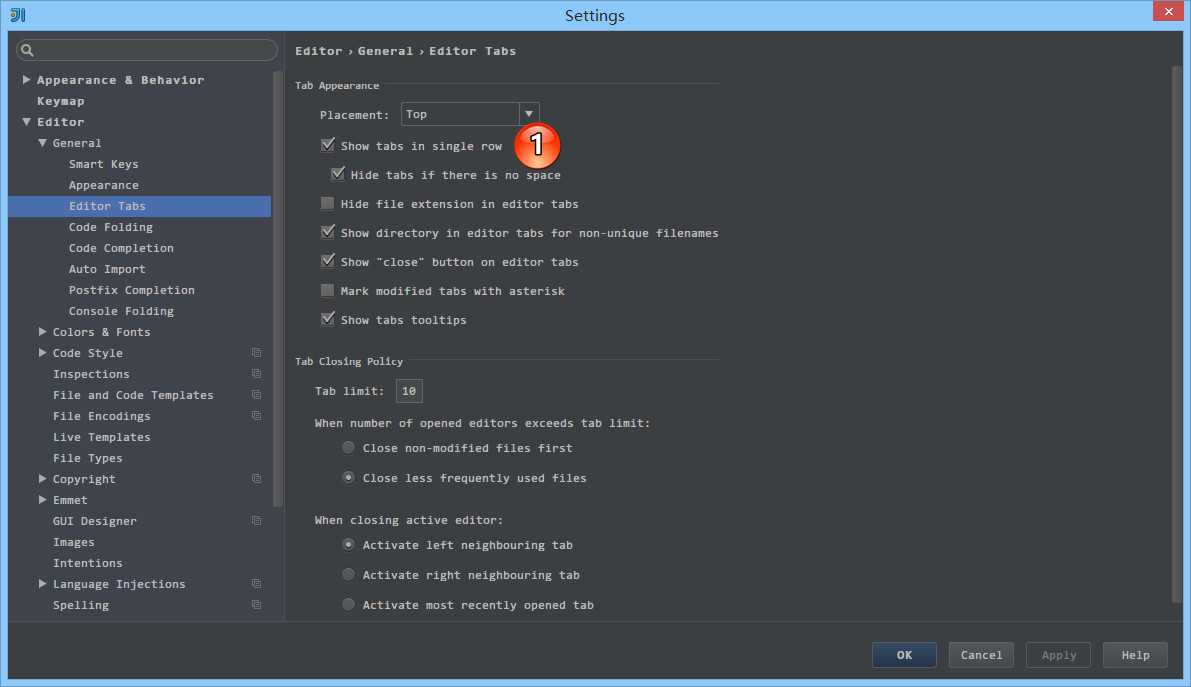Click the settings search field
The height and width of the screenshot is (687, 1191).
pyautogui.click(x=147, y=50)
